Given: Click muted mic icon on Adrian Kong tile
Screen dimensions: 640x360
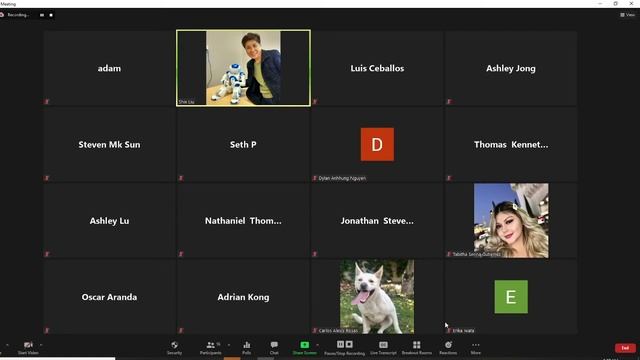Looking at the screenshot, I should point(181,330).
